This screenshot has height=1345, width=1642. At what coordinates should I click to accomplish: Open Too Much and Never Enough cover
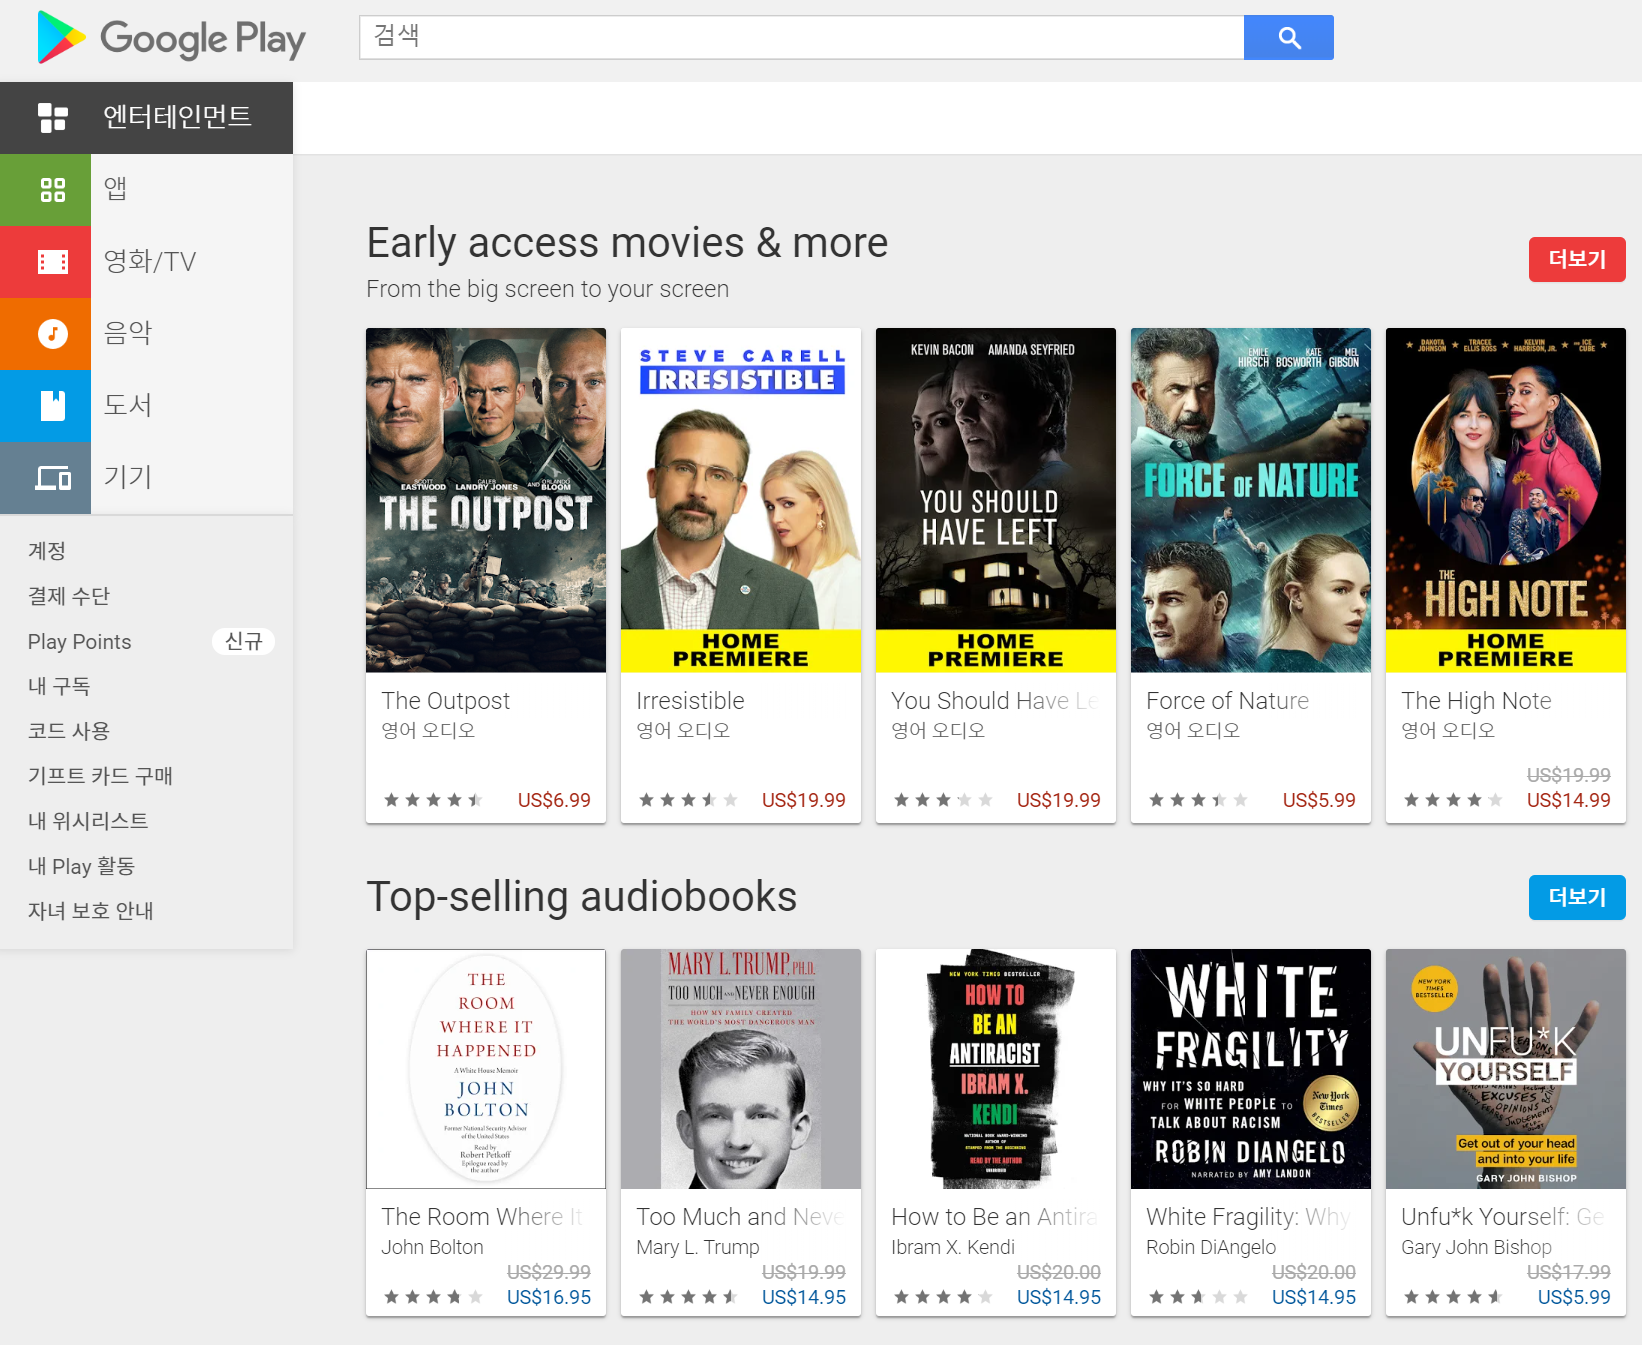tap(741, 1069)
